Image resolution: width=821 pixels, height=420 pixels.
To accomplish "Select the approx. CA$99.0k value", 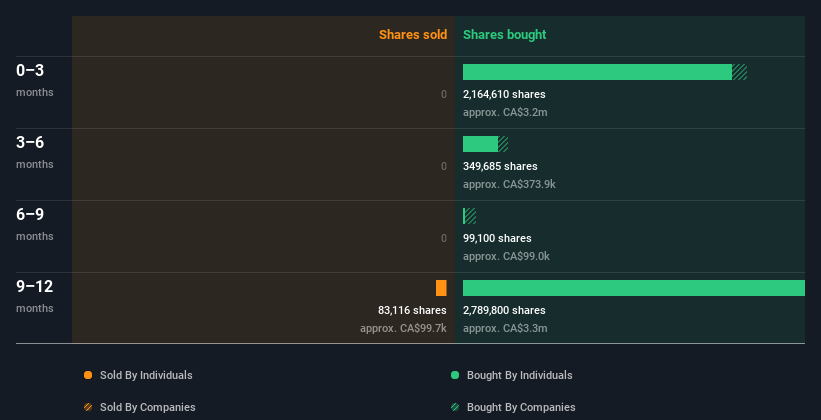I will click(x=506, y=257).
